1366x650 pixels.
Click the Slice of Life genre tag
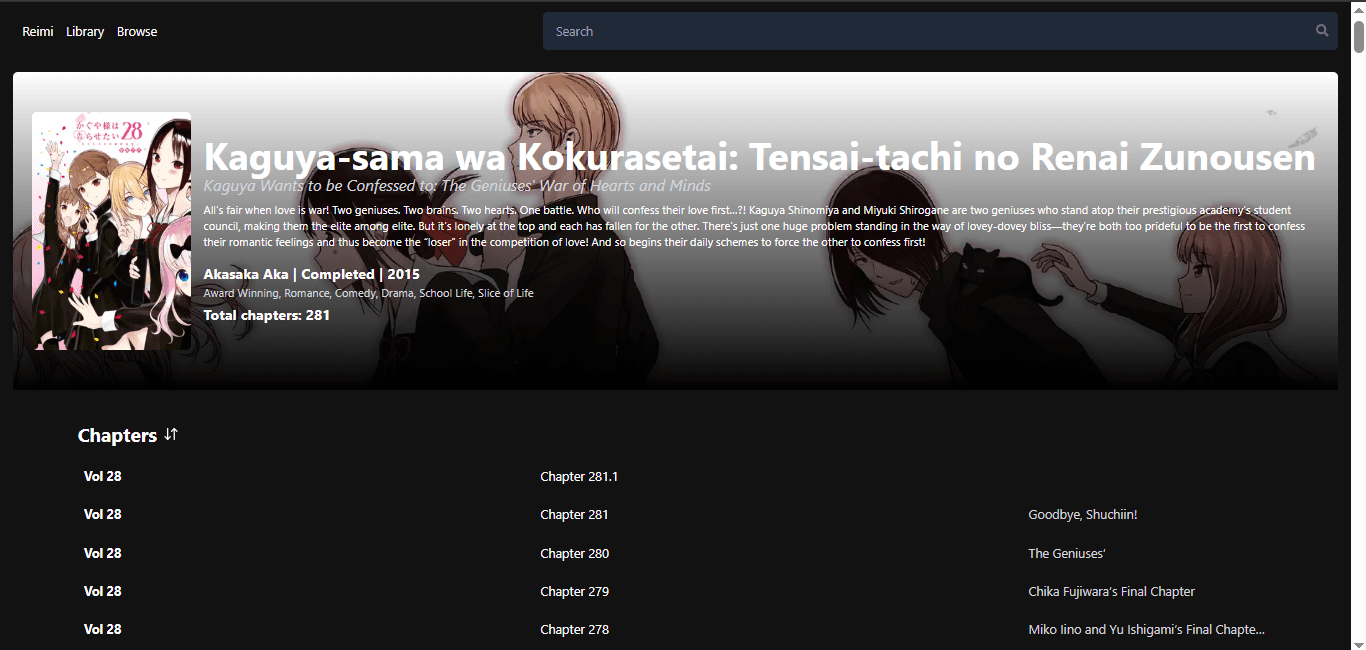click(x=505, y=292)
